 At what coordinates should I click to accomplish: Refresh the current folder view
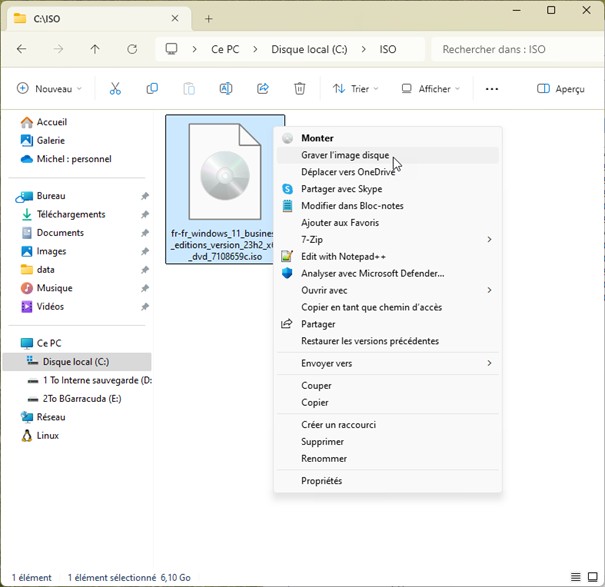tap(132, 49)
